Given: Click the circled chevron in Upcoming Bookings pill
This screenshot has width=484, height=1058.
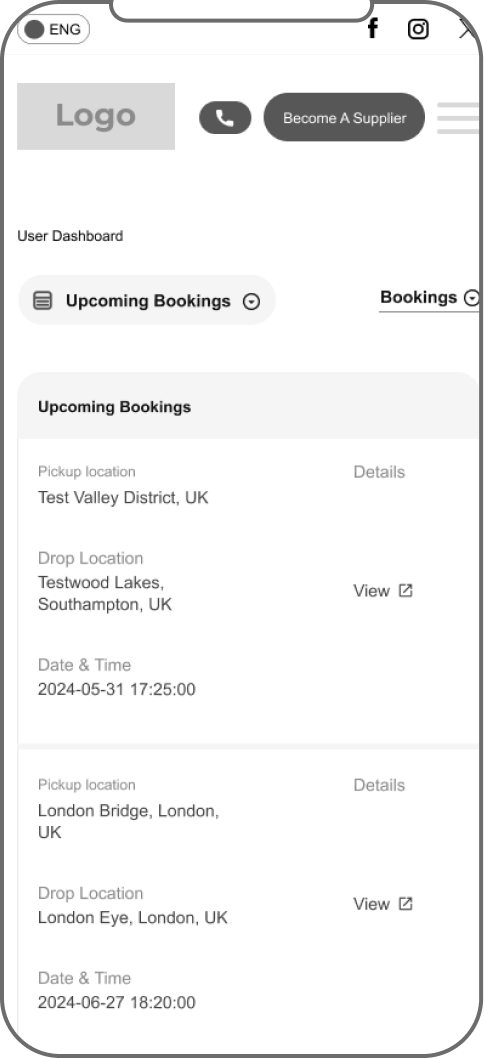Looking at the screenshot, I should pyautogui.click(x=251, y=302).
